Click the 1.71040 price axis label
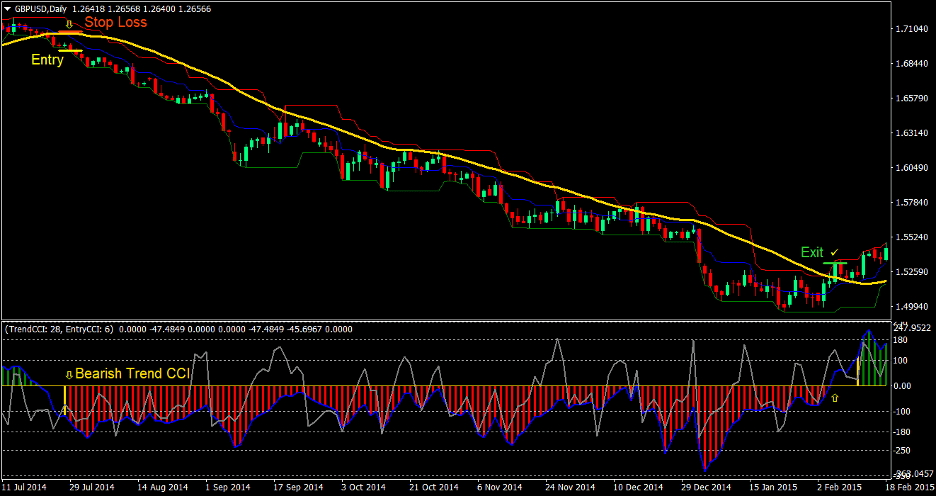936x496 pixels. click(x=913, y=29)
